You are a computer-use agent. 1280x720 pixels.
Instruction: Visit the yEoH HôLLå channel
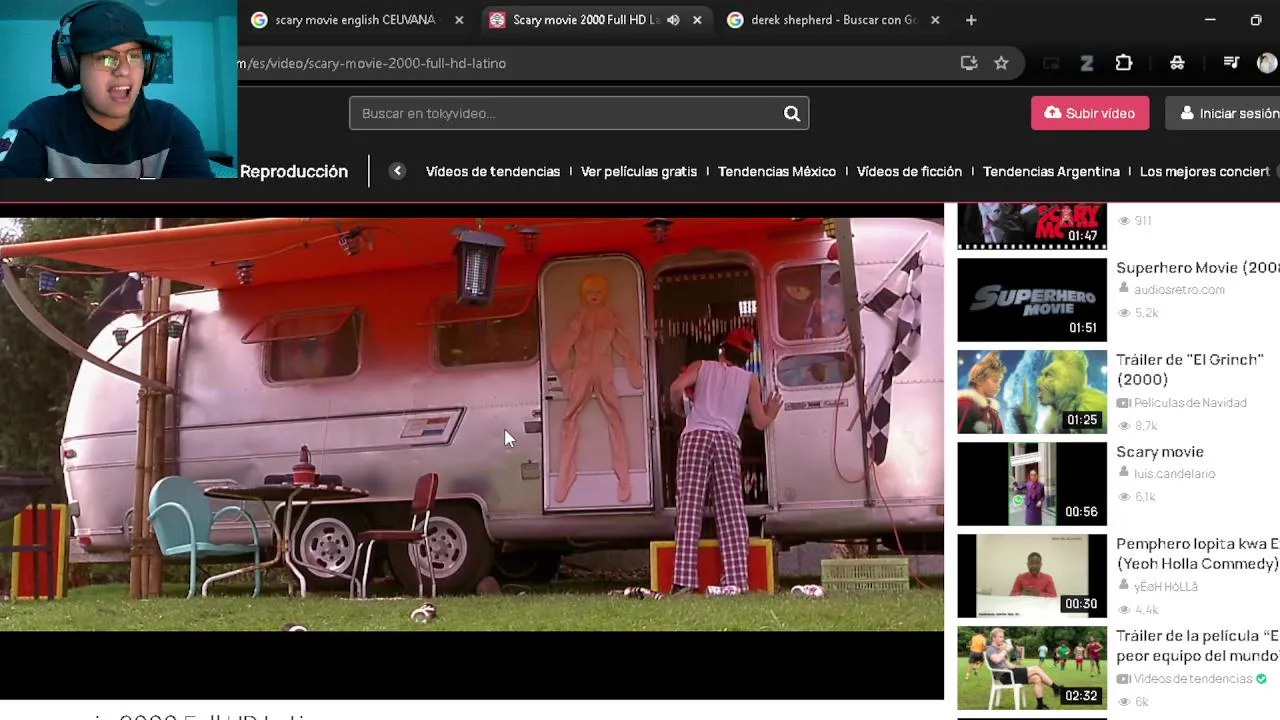[x=1166, y=587]
